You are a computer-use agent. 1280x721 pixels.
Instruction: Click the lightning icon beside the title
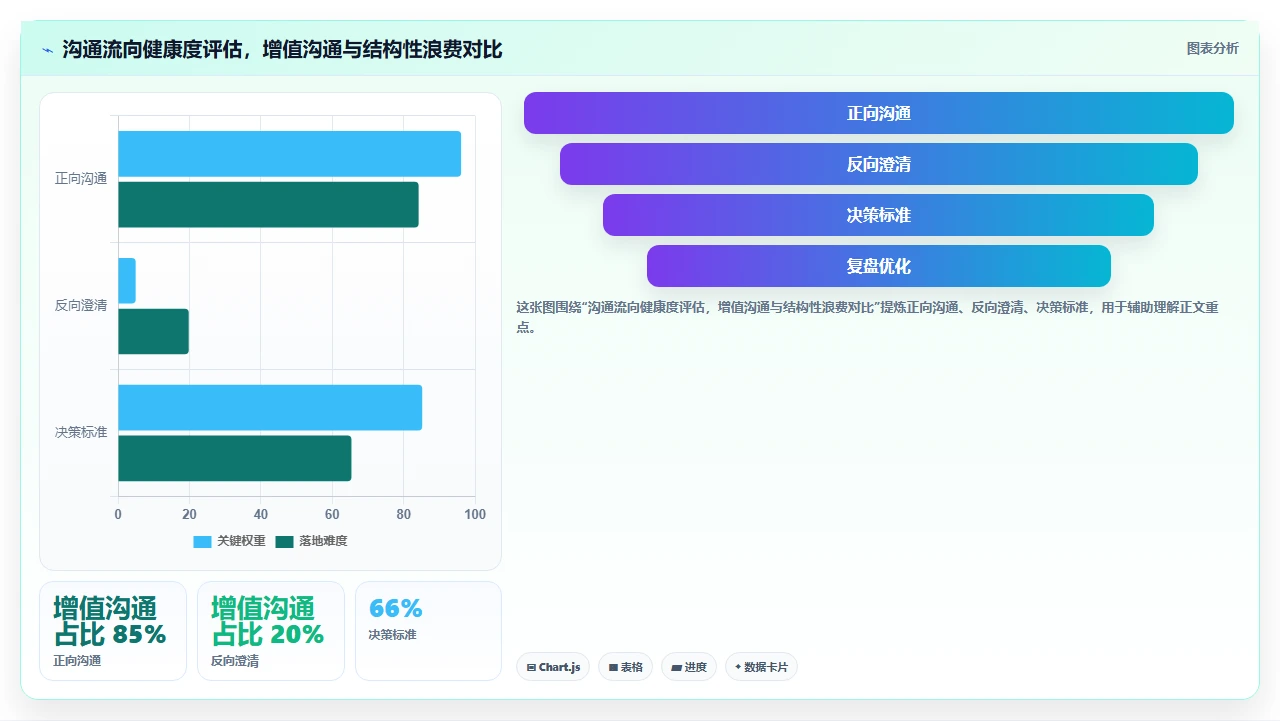[x=48, y=50]
